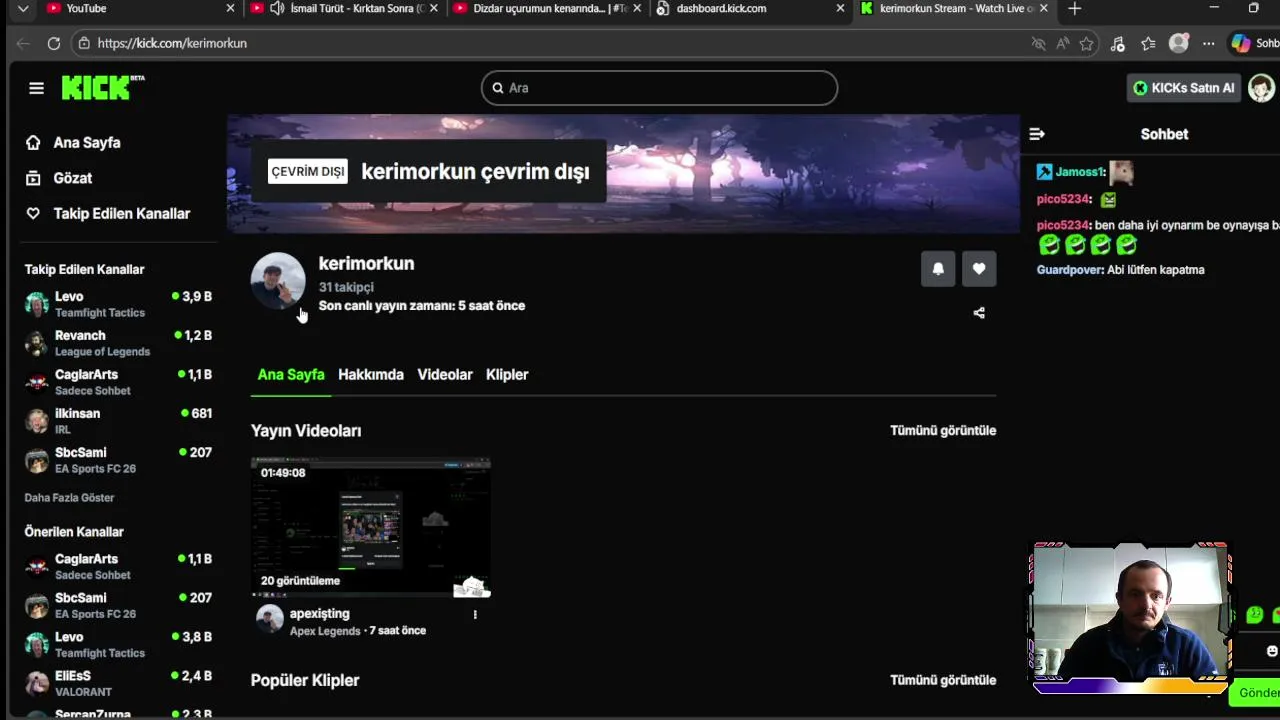Open EliEsS VALORANT channel in sidebar
This screenshot has height=720, width=1280.
click(118, 684)
